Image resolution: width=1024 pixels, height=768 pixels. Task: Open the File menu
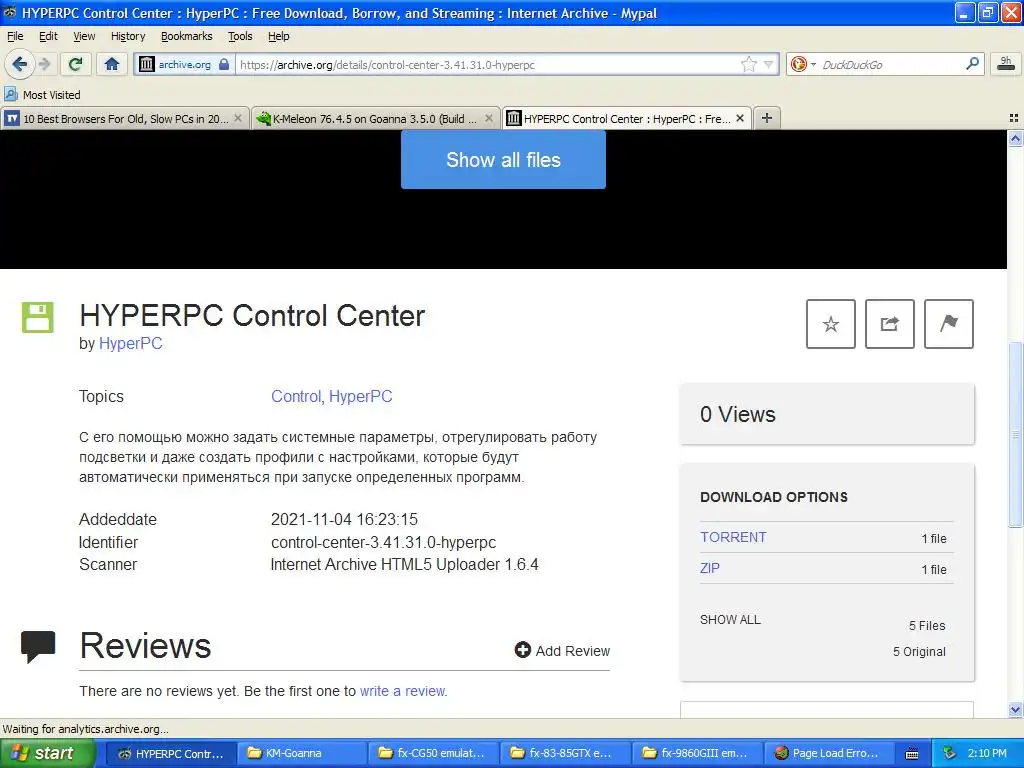15,36
